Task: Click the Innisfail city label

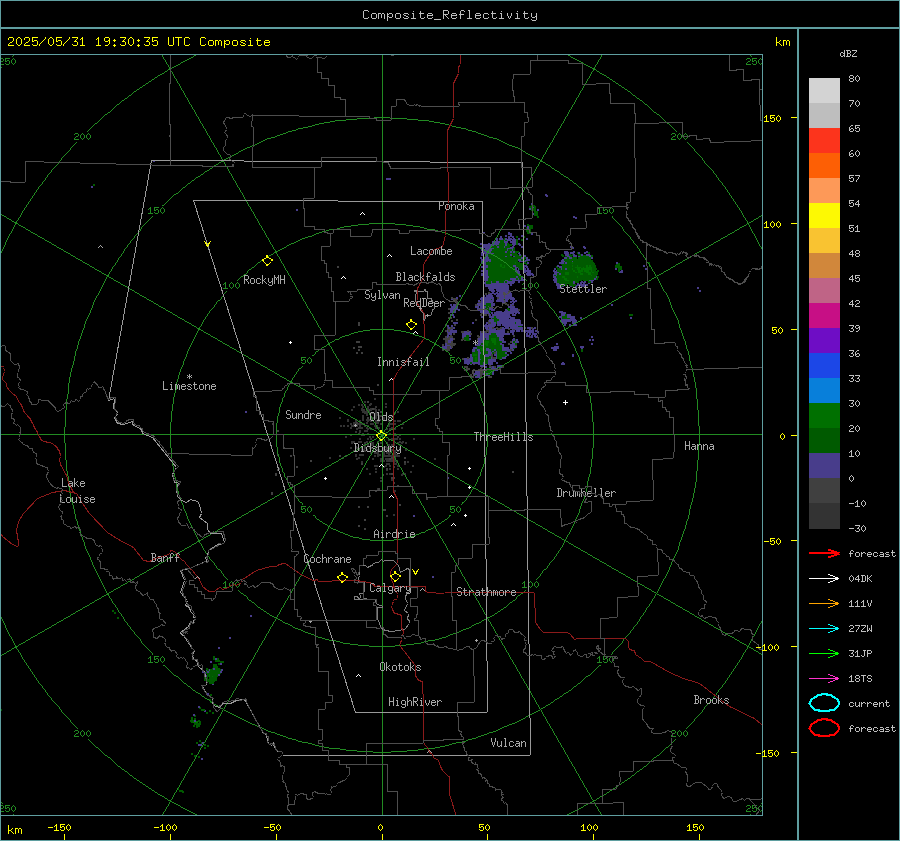Action: point(403,362)
